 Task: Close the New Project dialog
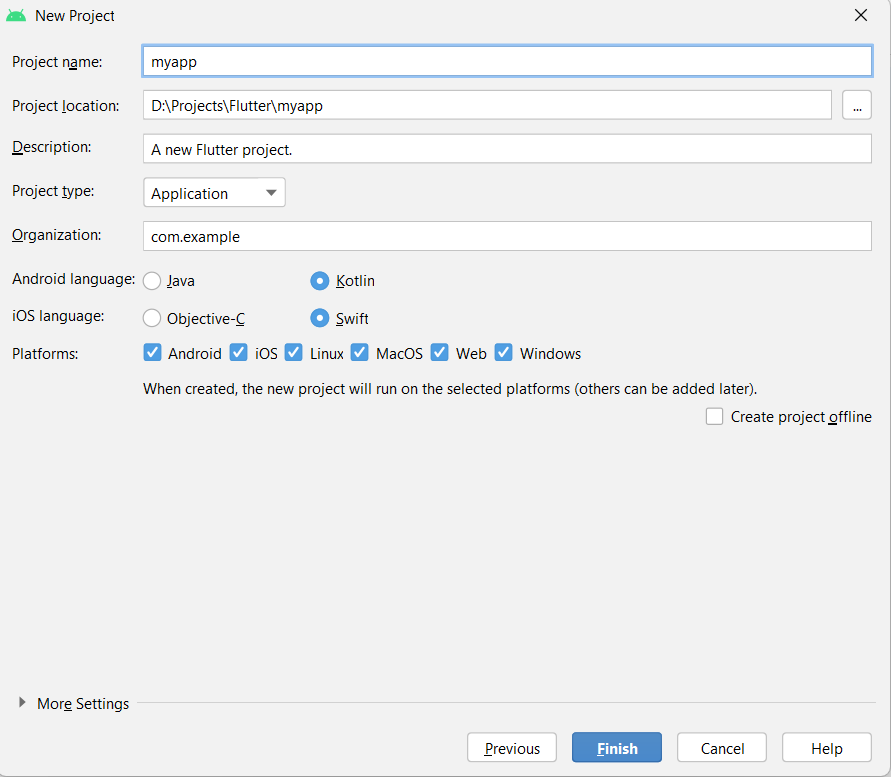861,15
